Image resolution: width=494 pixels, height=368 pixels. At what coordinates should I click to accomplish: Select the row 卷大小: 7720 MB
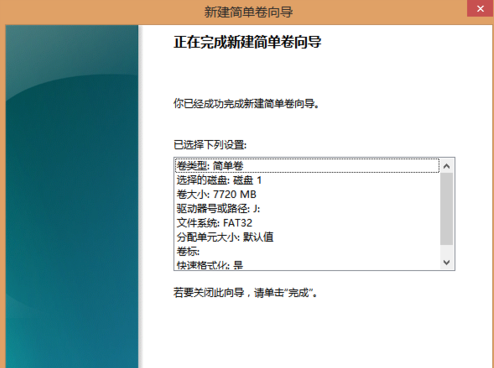click(x=307, y=194)
